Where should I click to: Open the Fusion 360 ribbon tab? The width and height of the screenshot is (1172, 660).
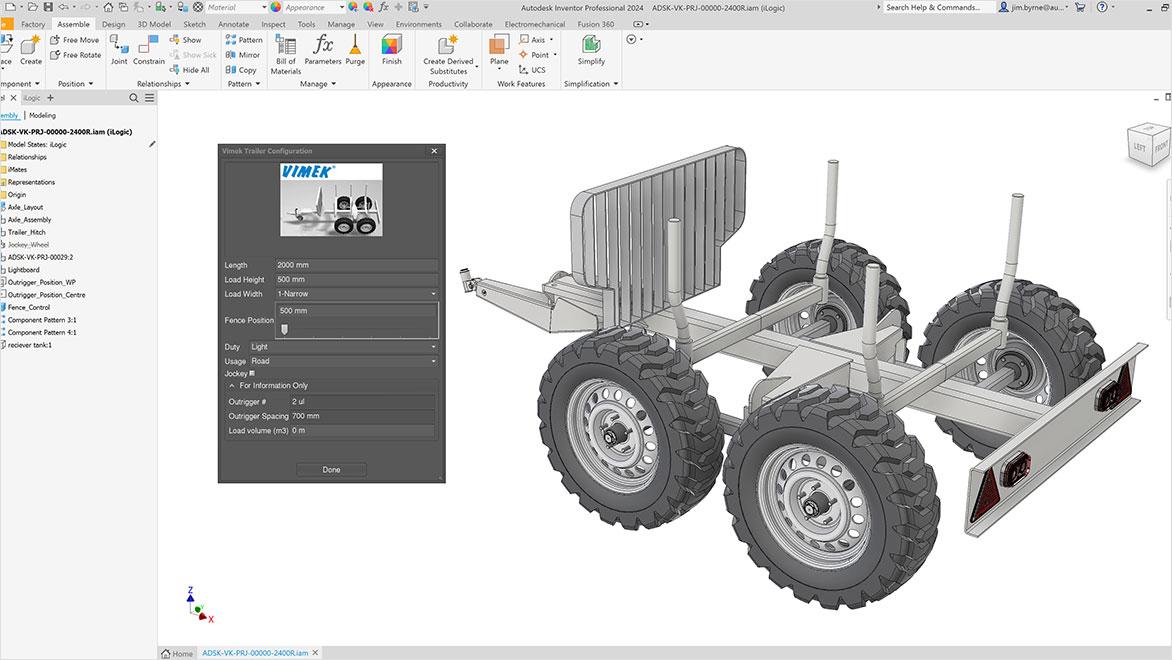click(x=596, y=24)
